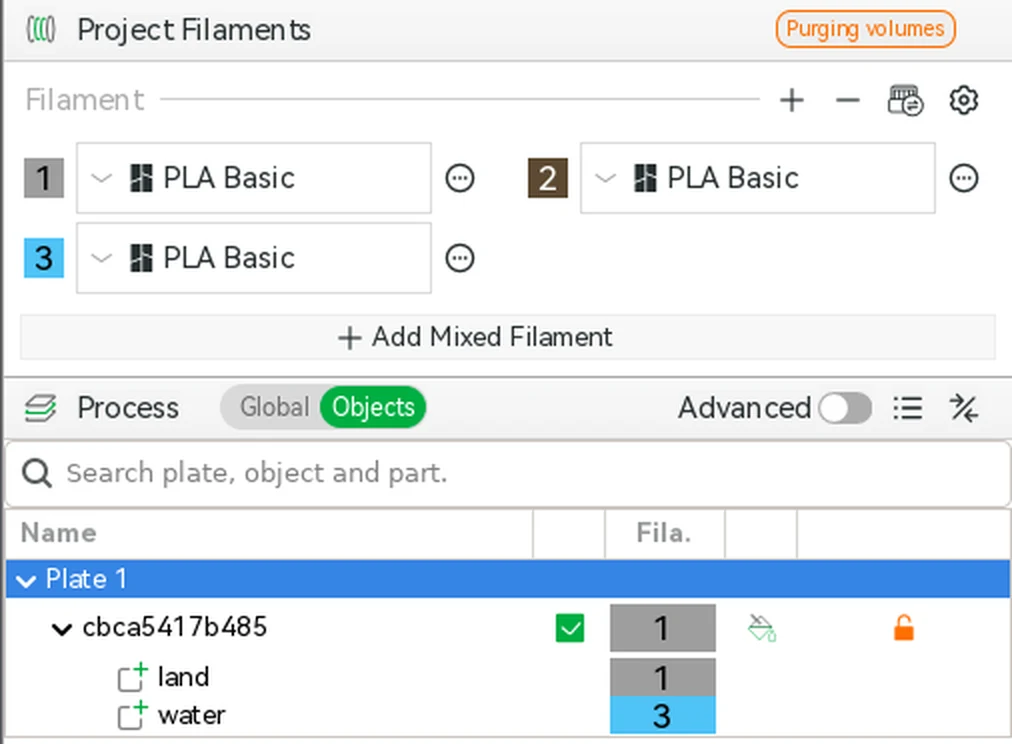Change color of filament 2 swatch

click(x=548, y=178)
